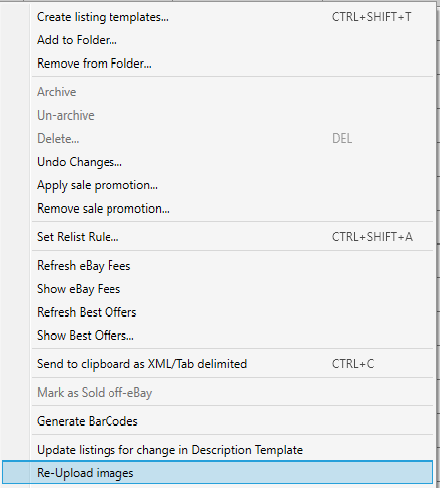440x488 pixels.
Task: Select the Archive menu item
Action: (x=217, y=92)
